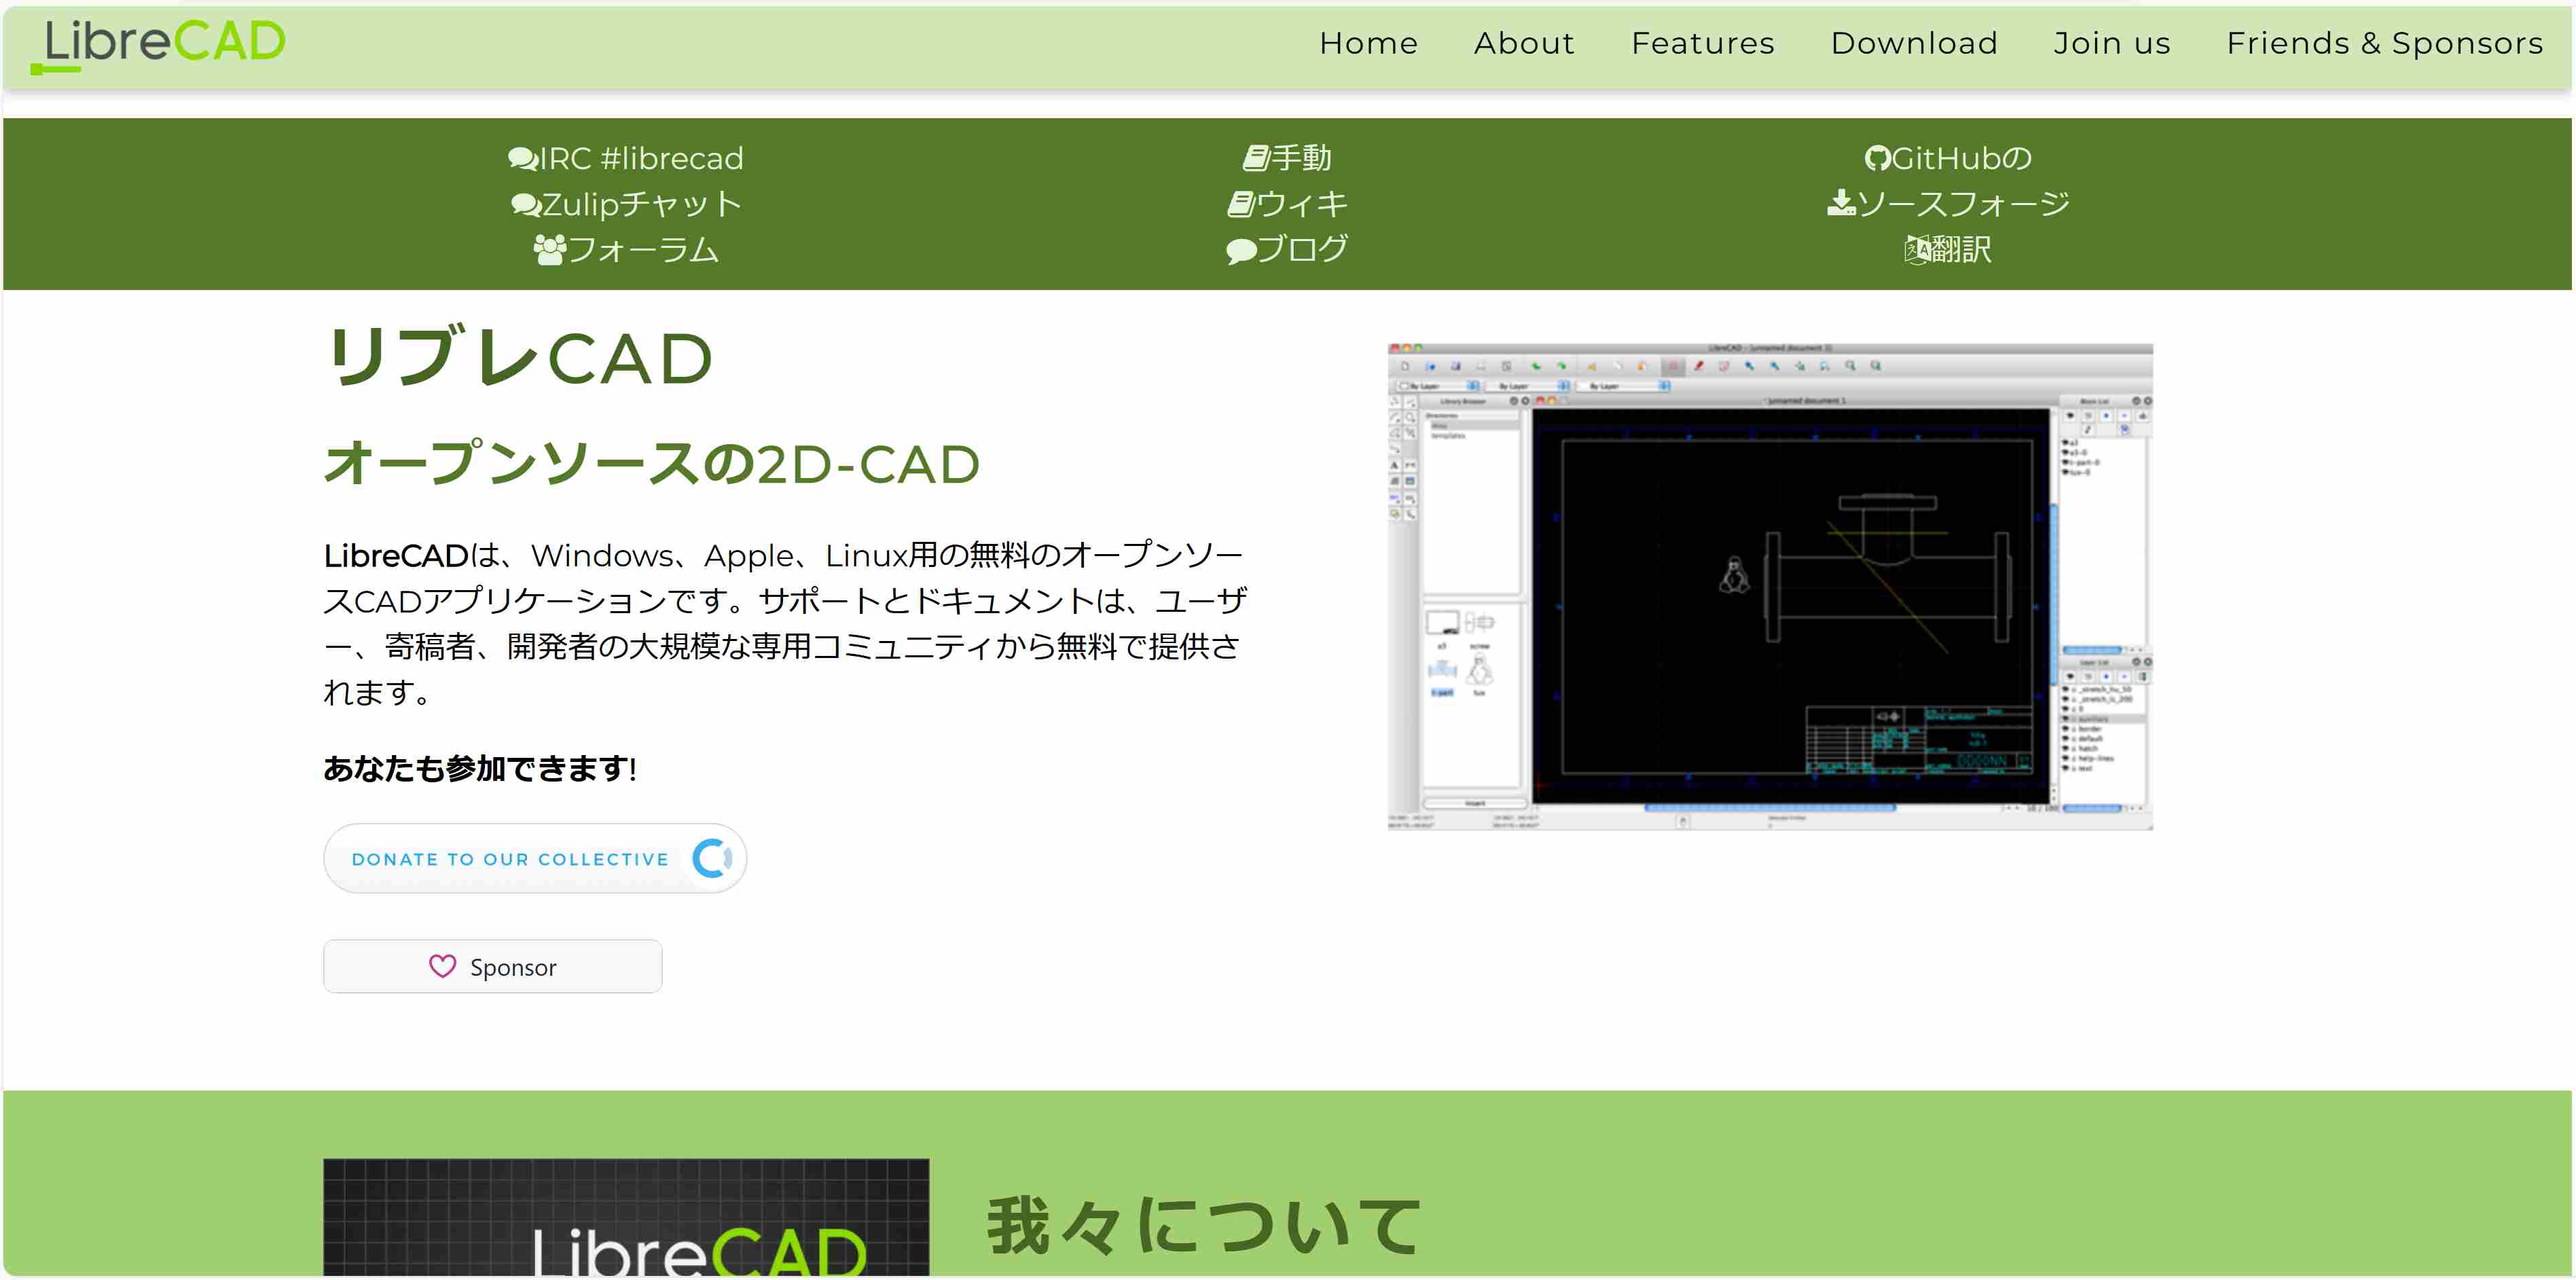2576x1280 pixels.
Task: Open ブログ link
Action: 1302,249
